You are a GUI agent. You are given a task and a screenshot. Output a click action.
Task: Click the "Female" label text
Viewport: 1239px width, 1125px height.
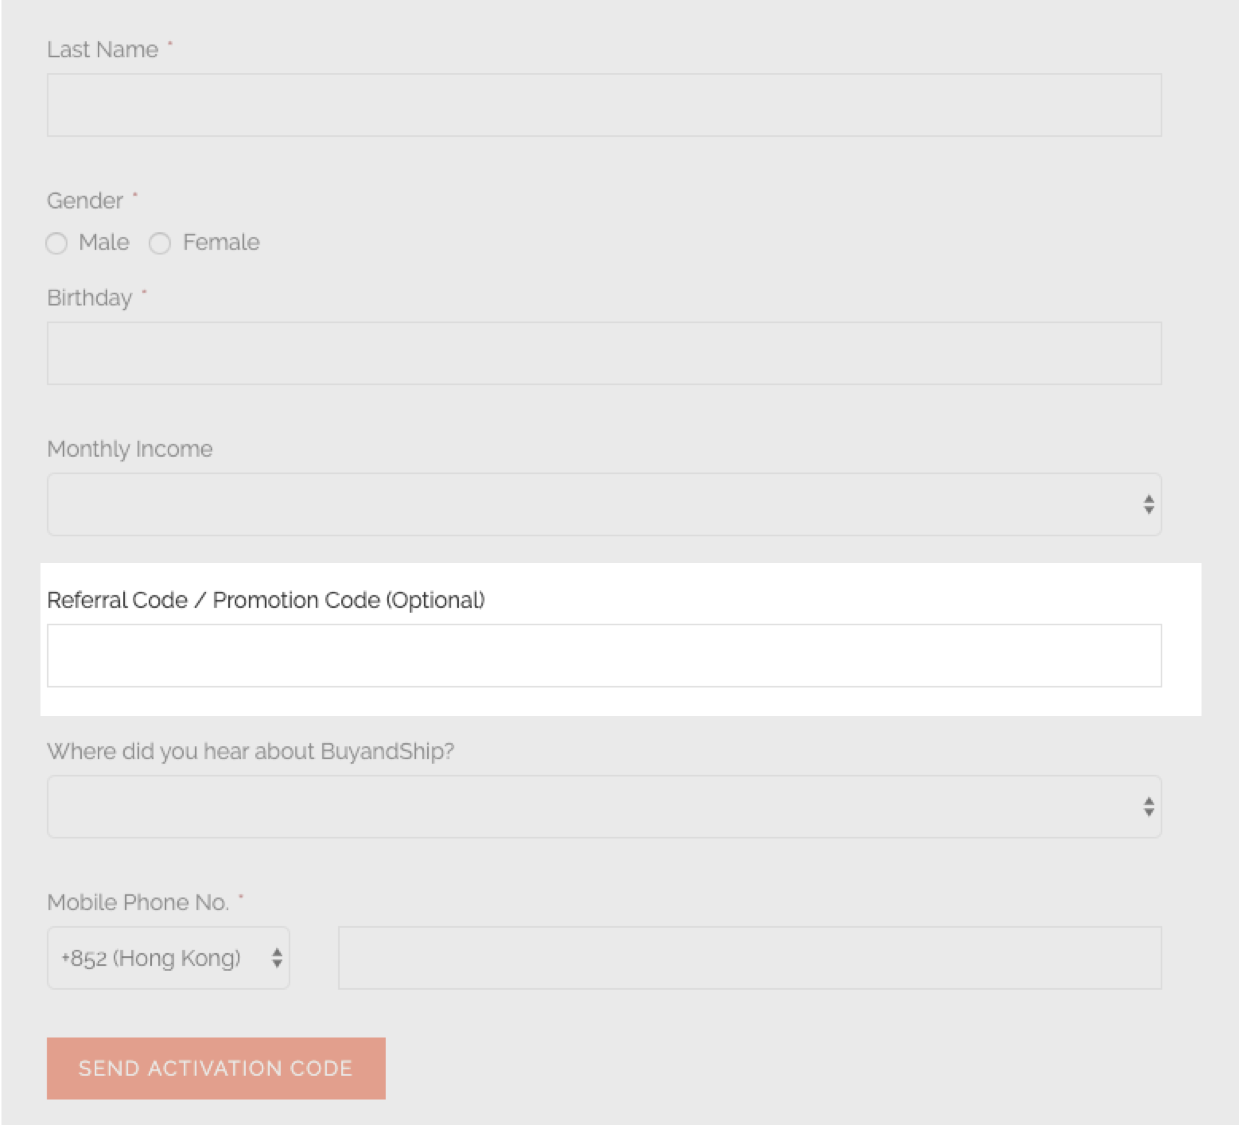221,242
